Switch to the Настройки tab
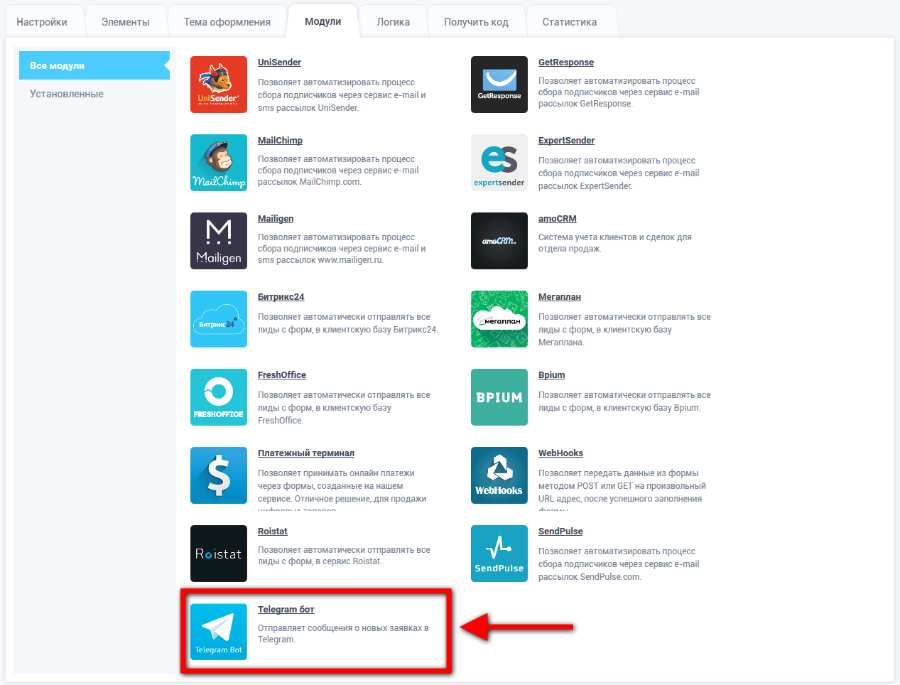900x685 pixels. [x=42, y=22]
